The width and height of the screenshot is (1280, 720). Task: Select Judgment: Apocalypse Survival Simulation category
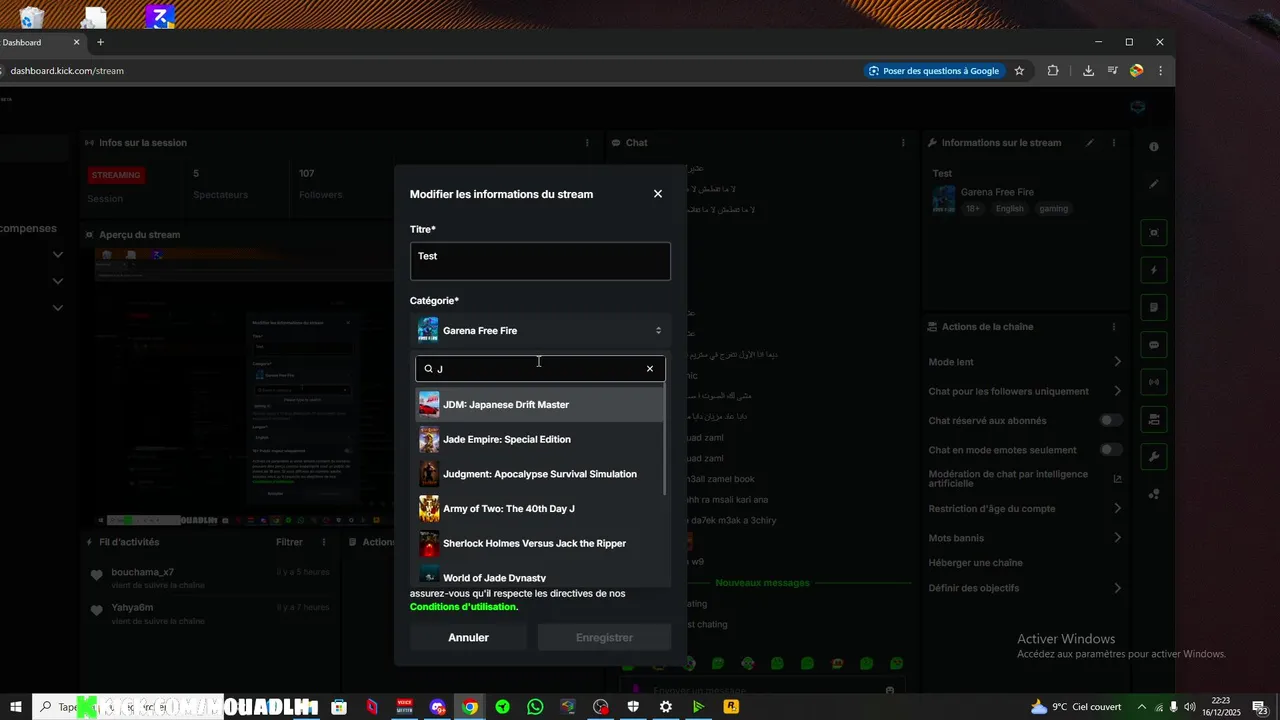click(x=540, y=474)
